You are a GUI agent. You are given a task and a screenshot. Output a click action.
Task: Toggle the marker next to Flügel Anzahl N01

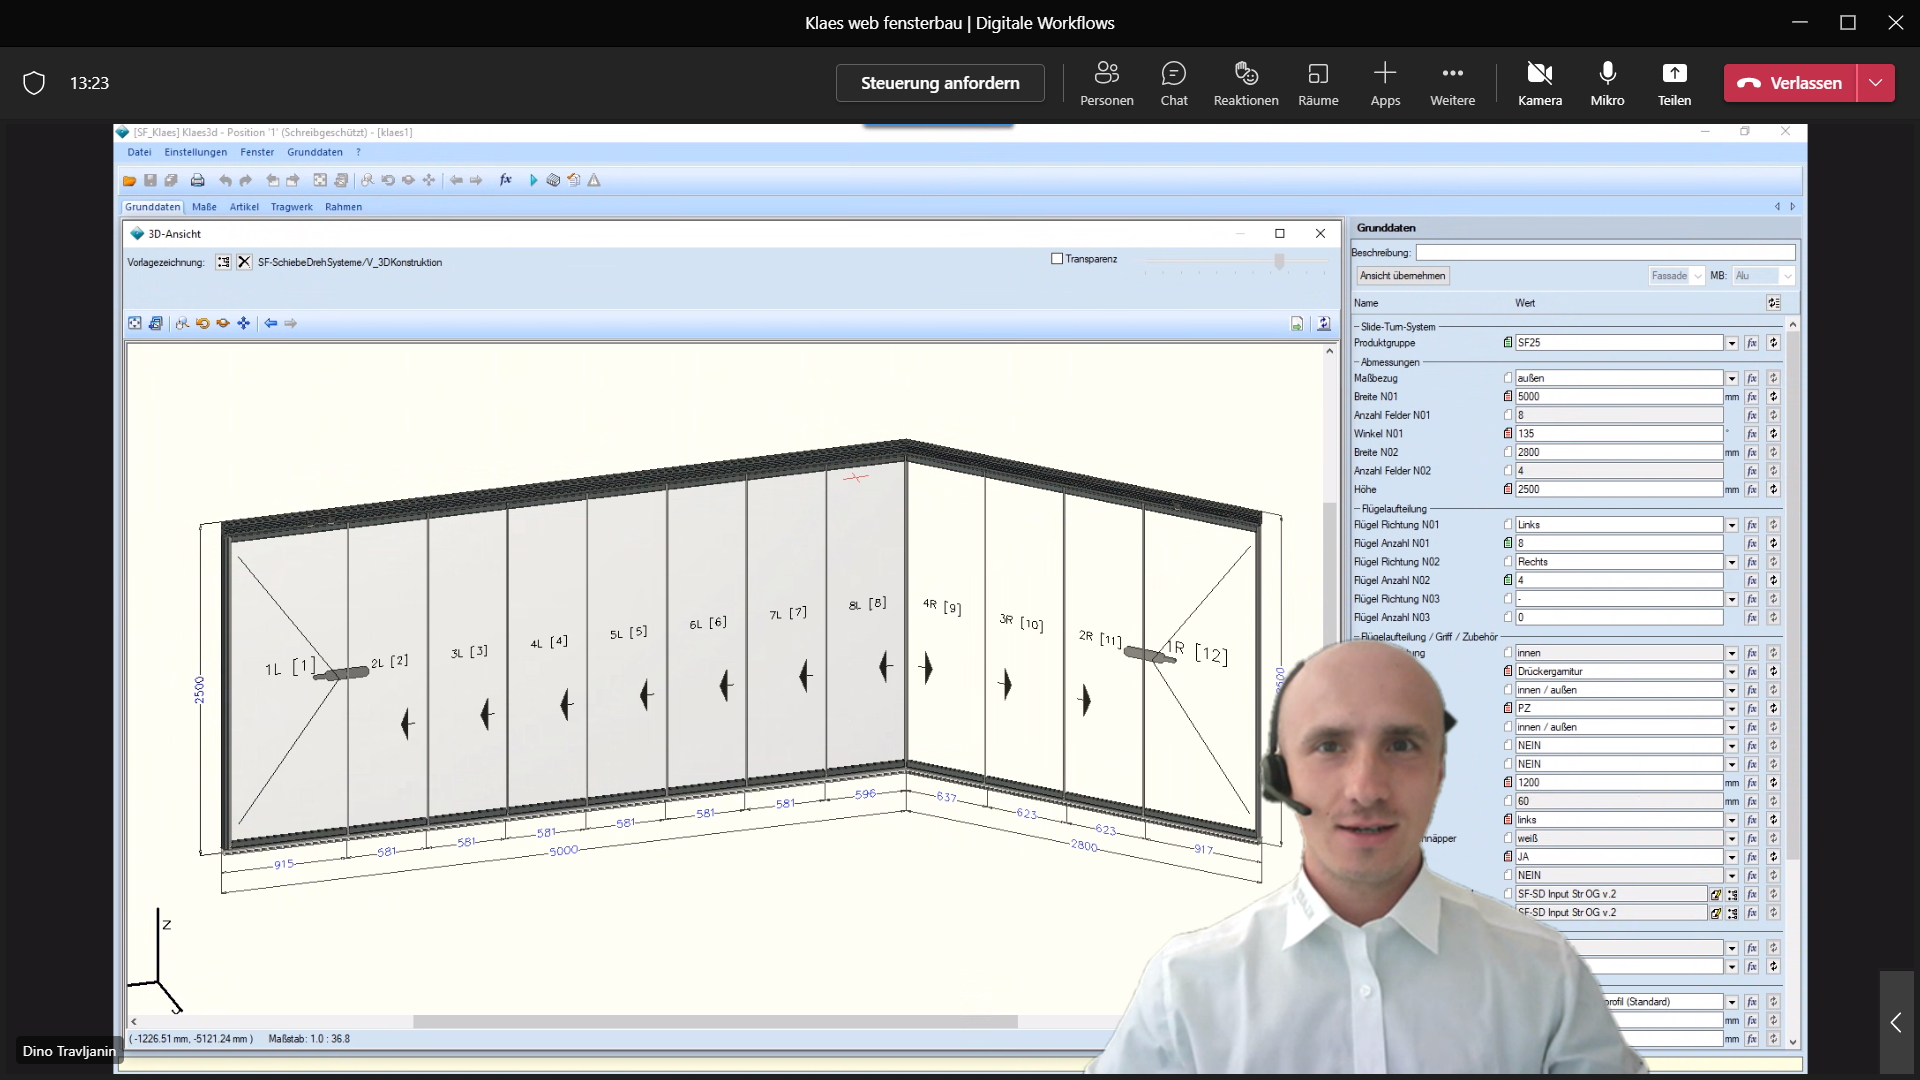1508,544
